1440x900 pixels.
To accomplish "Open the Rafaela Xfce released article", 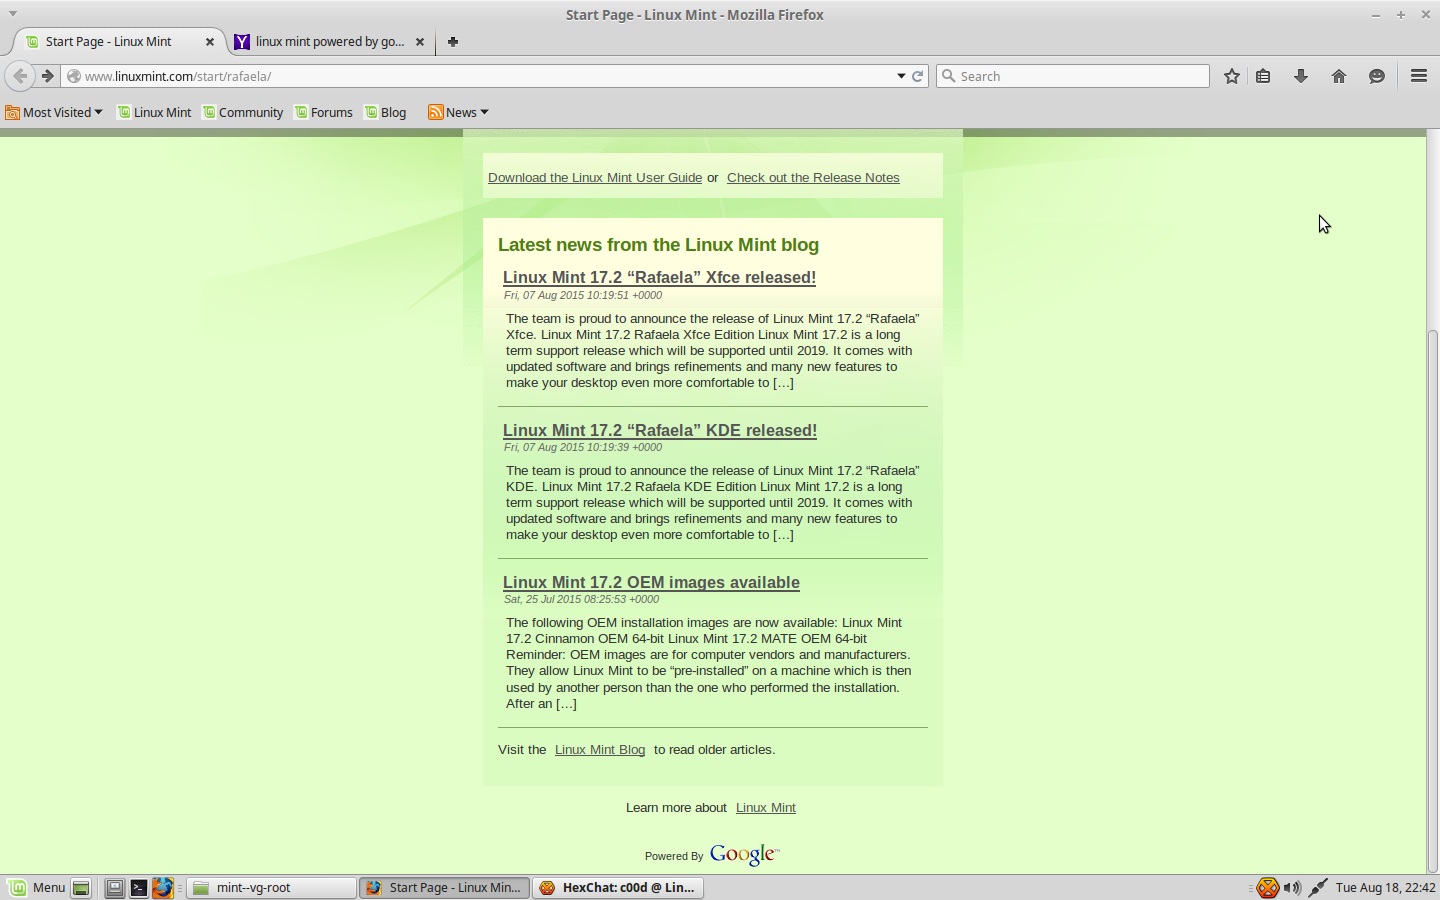I will click(659, 278).
